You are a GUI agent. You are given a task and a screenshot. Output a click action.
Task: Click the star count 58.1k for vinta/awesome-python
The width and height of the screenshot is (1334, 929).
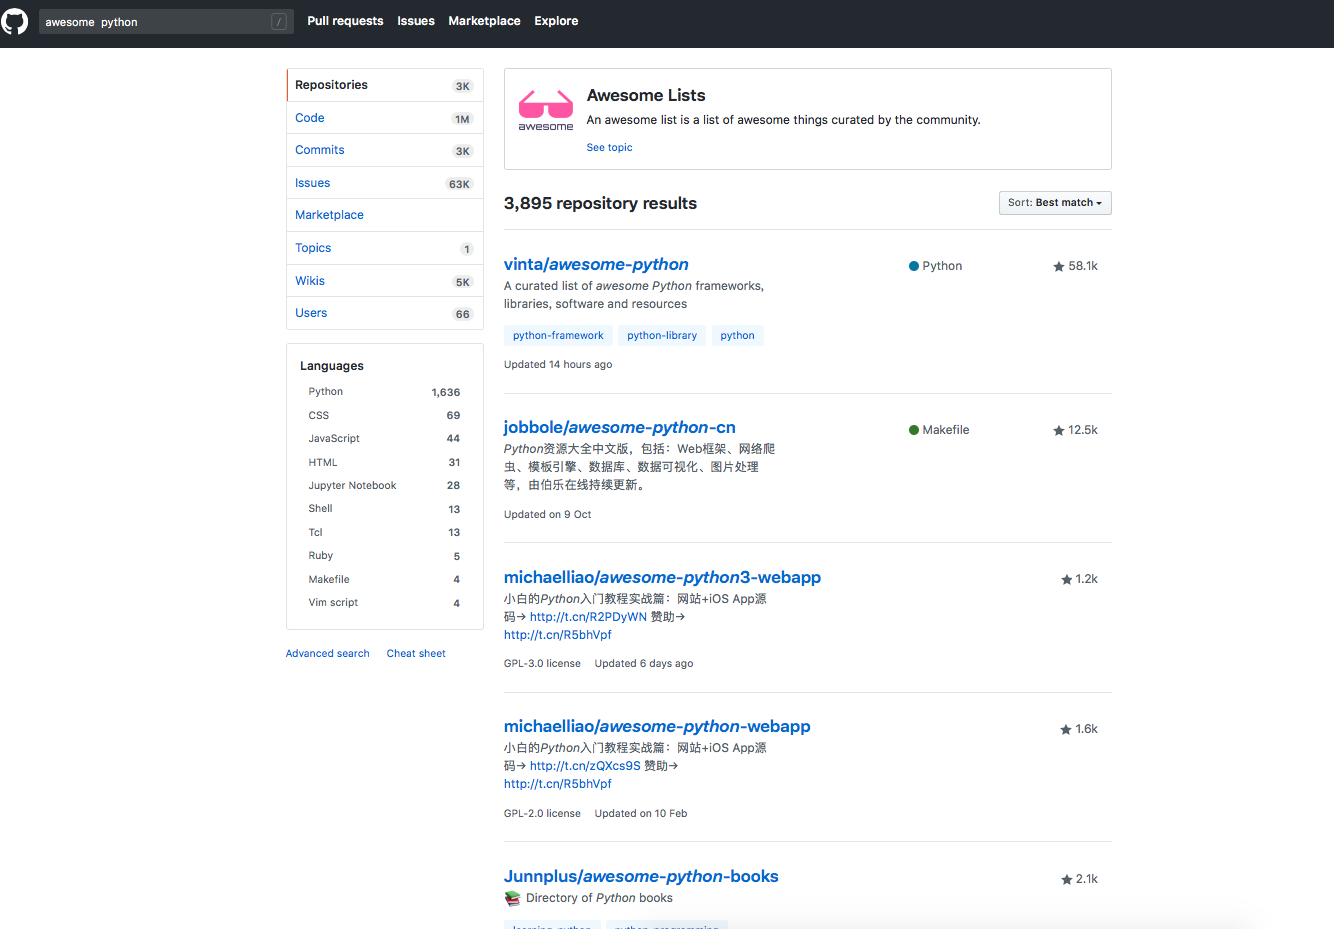pyautogui.click(x=1075, y=266)
